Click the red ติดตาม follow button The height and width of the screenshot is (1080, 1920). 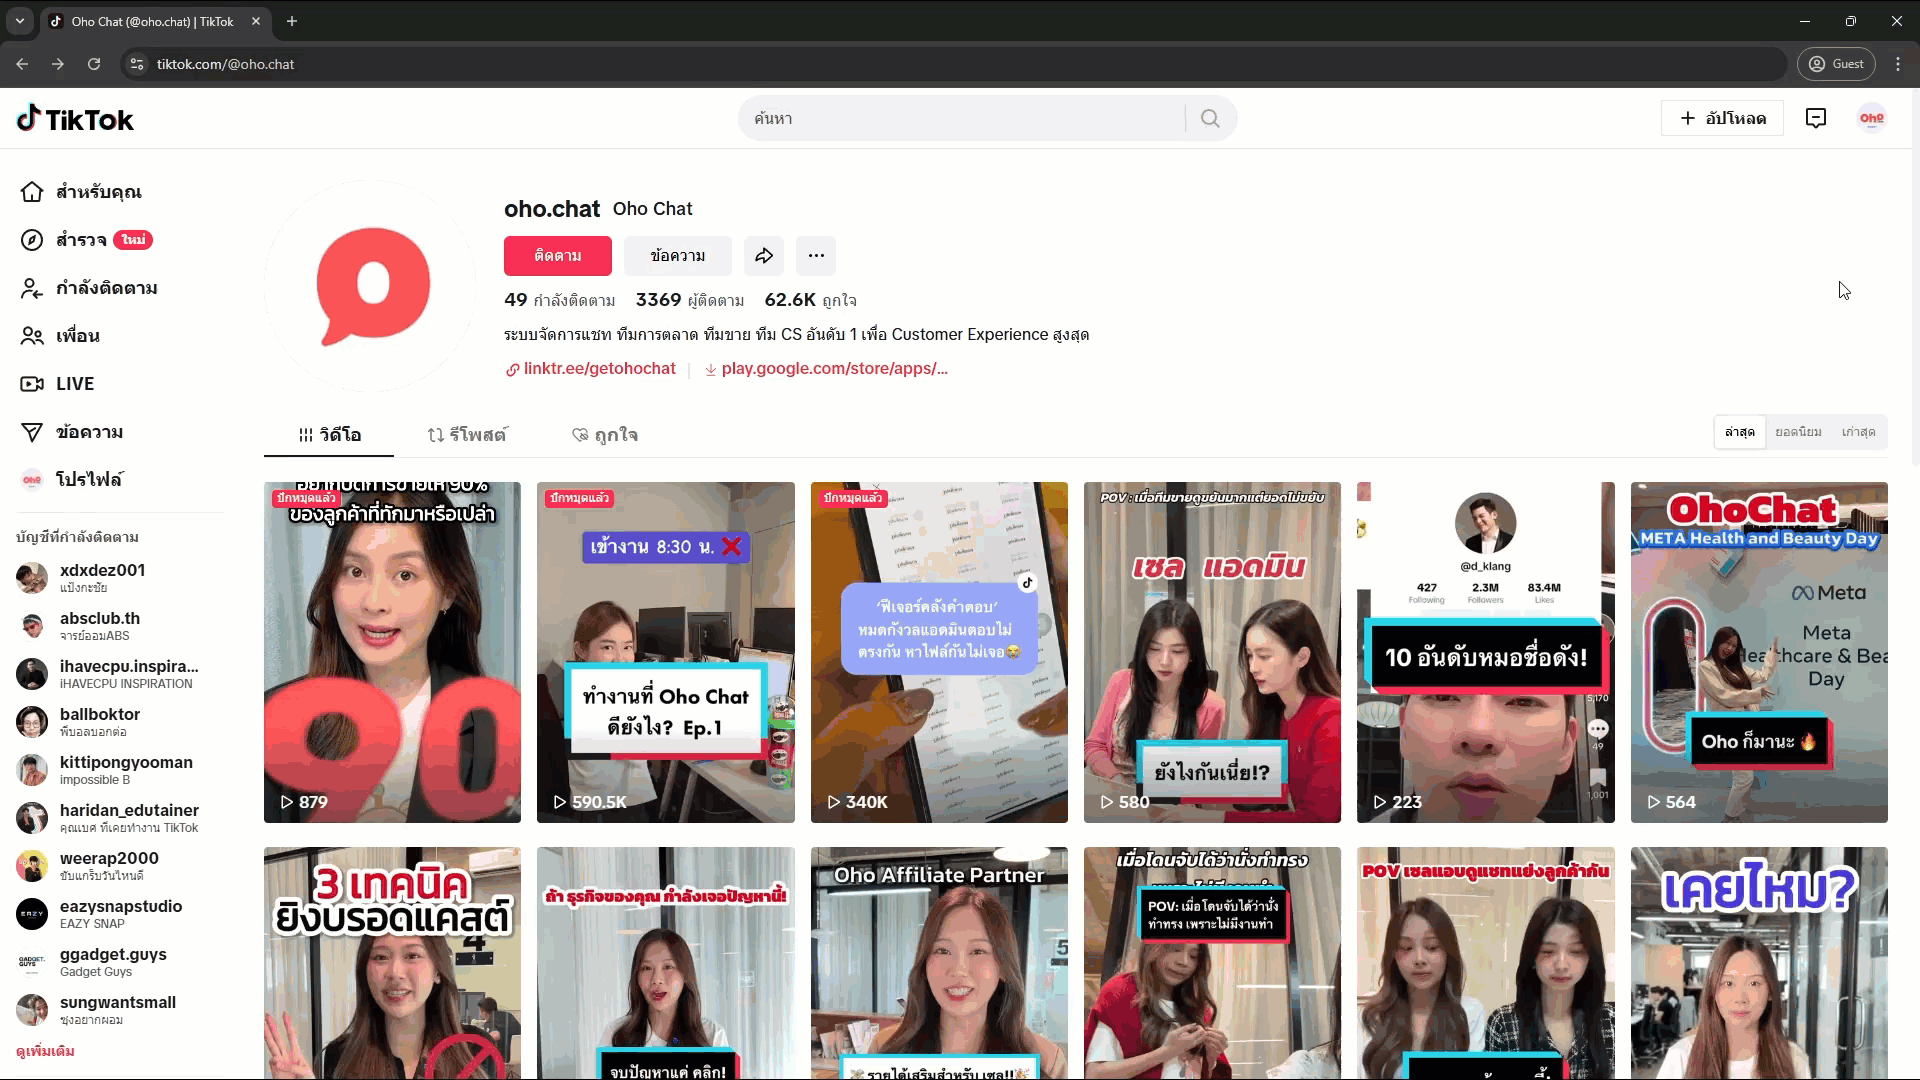(x=557, y=256)
